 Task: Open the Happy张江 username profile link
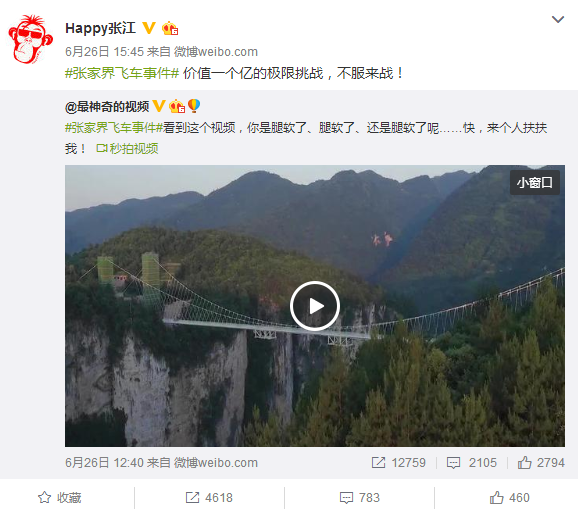(100, 28)
